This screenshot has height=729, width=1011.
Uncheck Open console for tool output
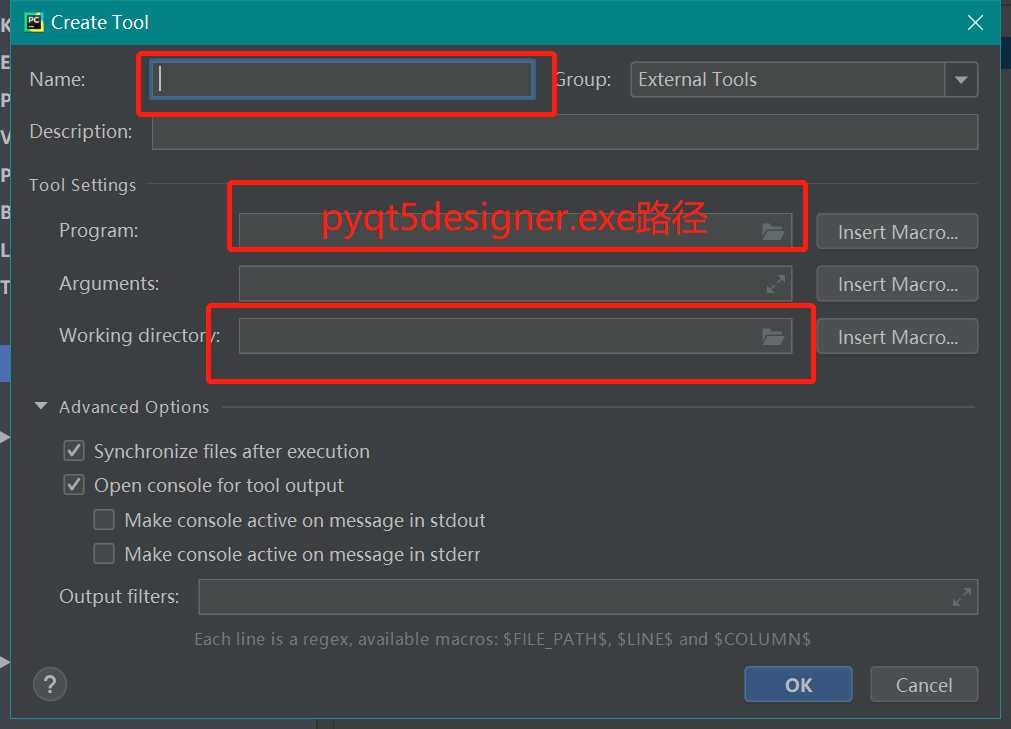coord(74,485)
